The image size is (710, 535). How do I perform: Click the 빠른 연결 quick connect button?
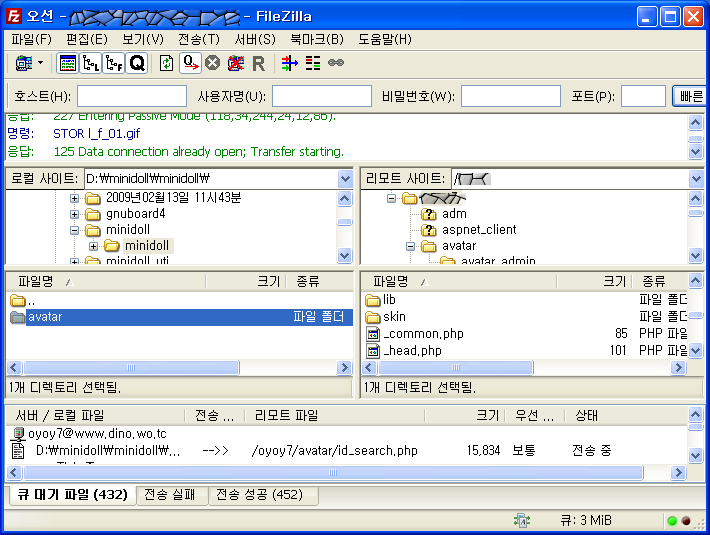689,96
